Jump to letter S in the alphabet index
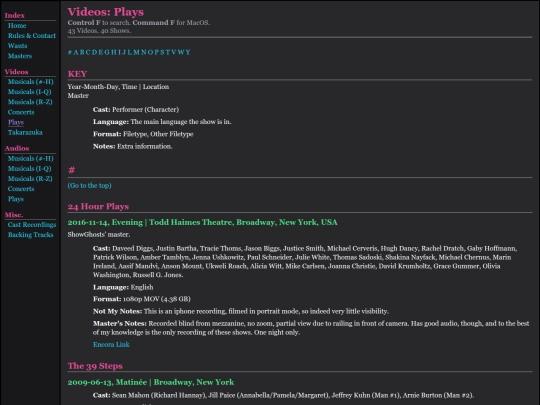The image size is (540, 405). click(162, 52)
